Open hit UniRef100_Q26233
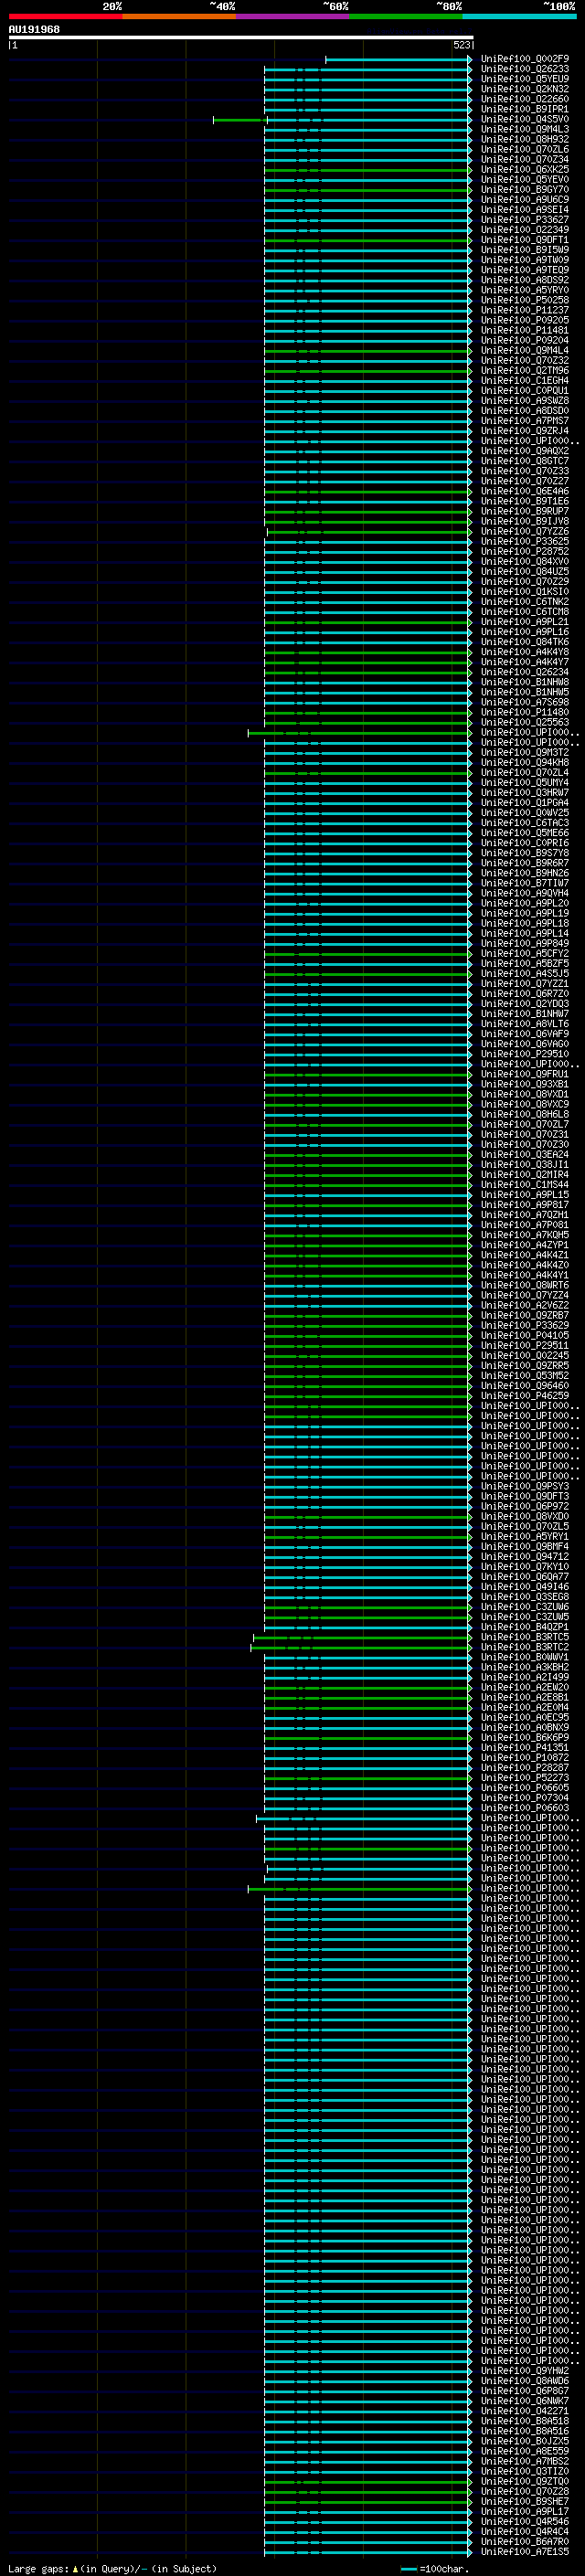Image resolution: width=585 pixels, height=2576 pixels. pos(525,69)
